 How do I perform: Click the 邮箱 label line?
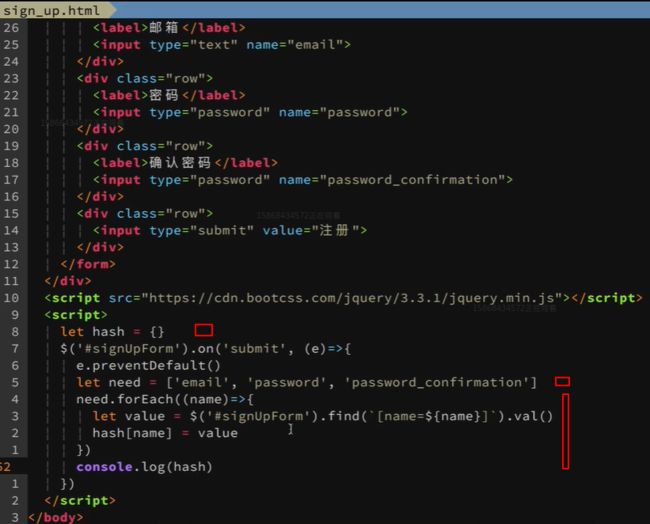pos(169,27)
